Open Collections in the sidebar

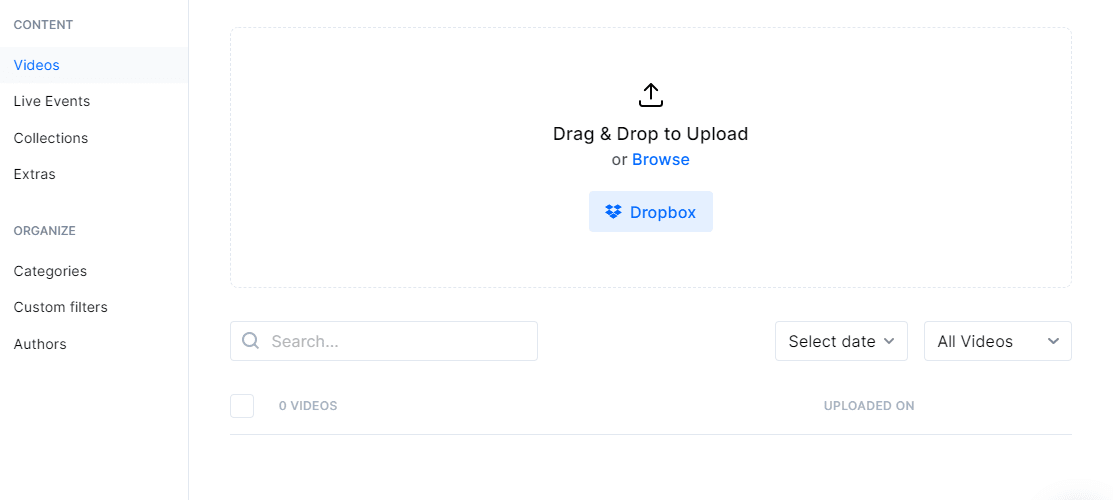click(x=51, y=138)
